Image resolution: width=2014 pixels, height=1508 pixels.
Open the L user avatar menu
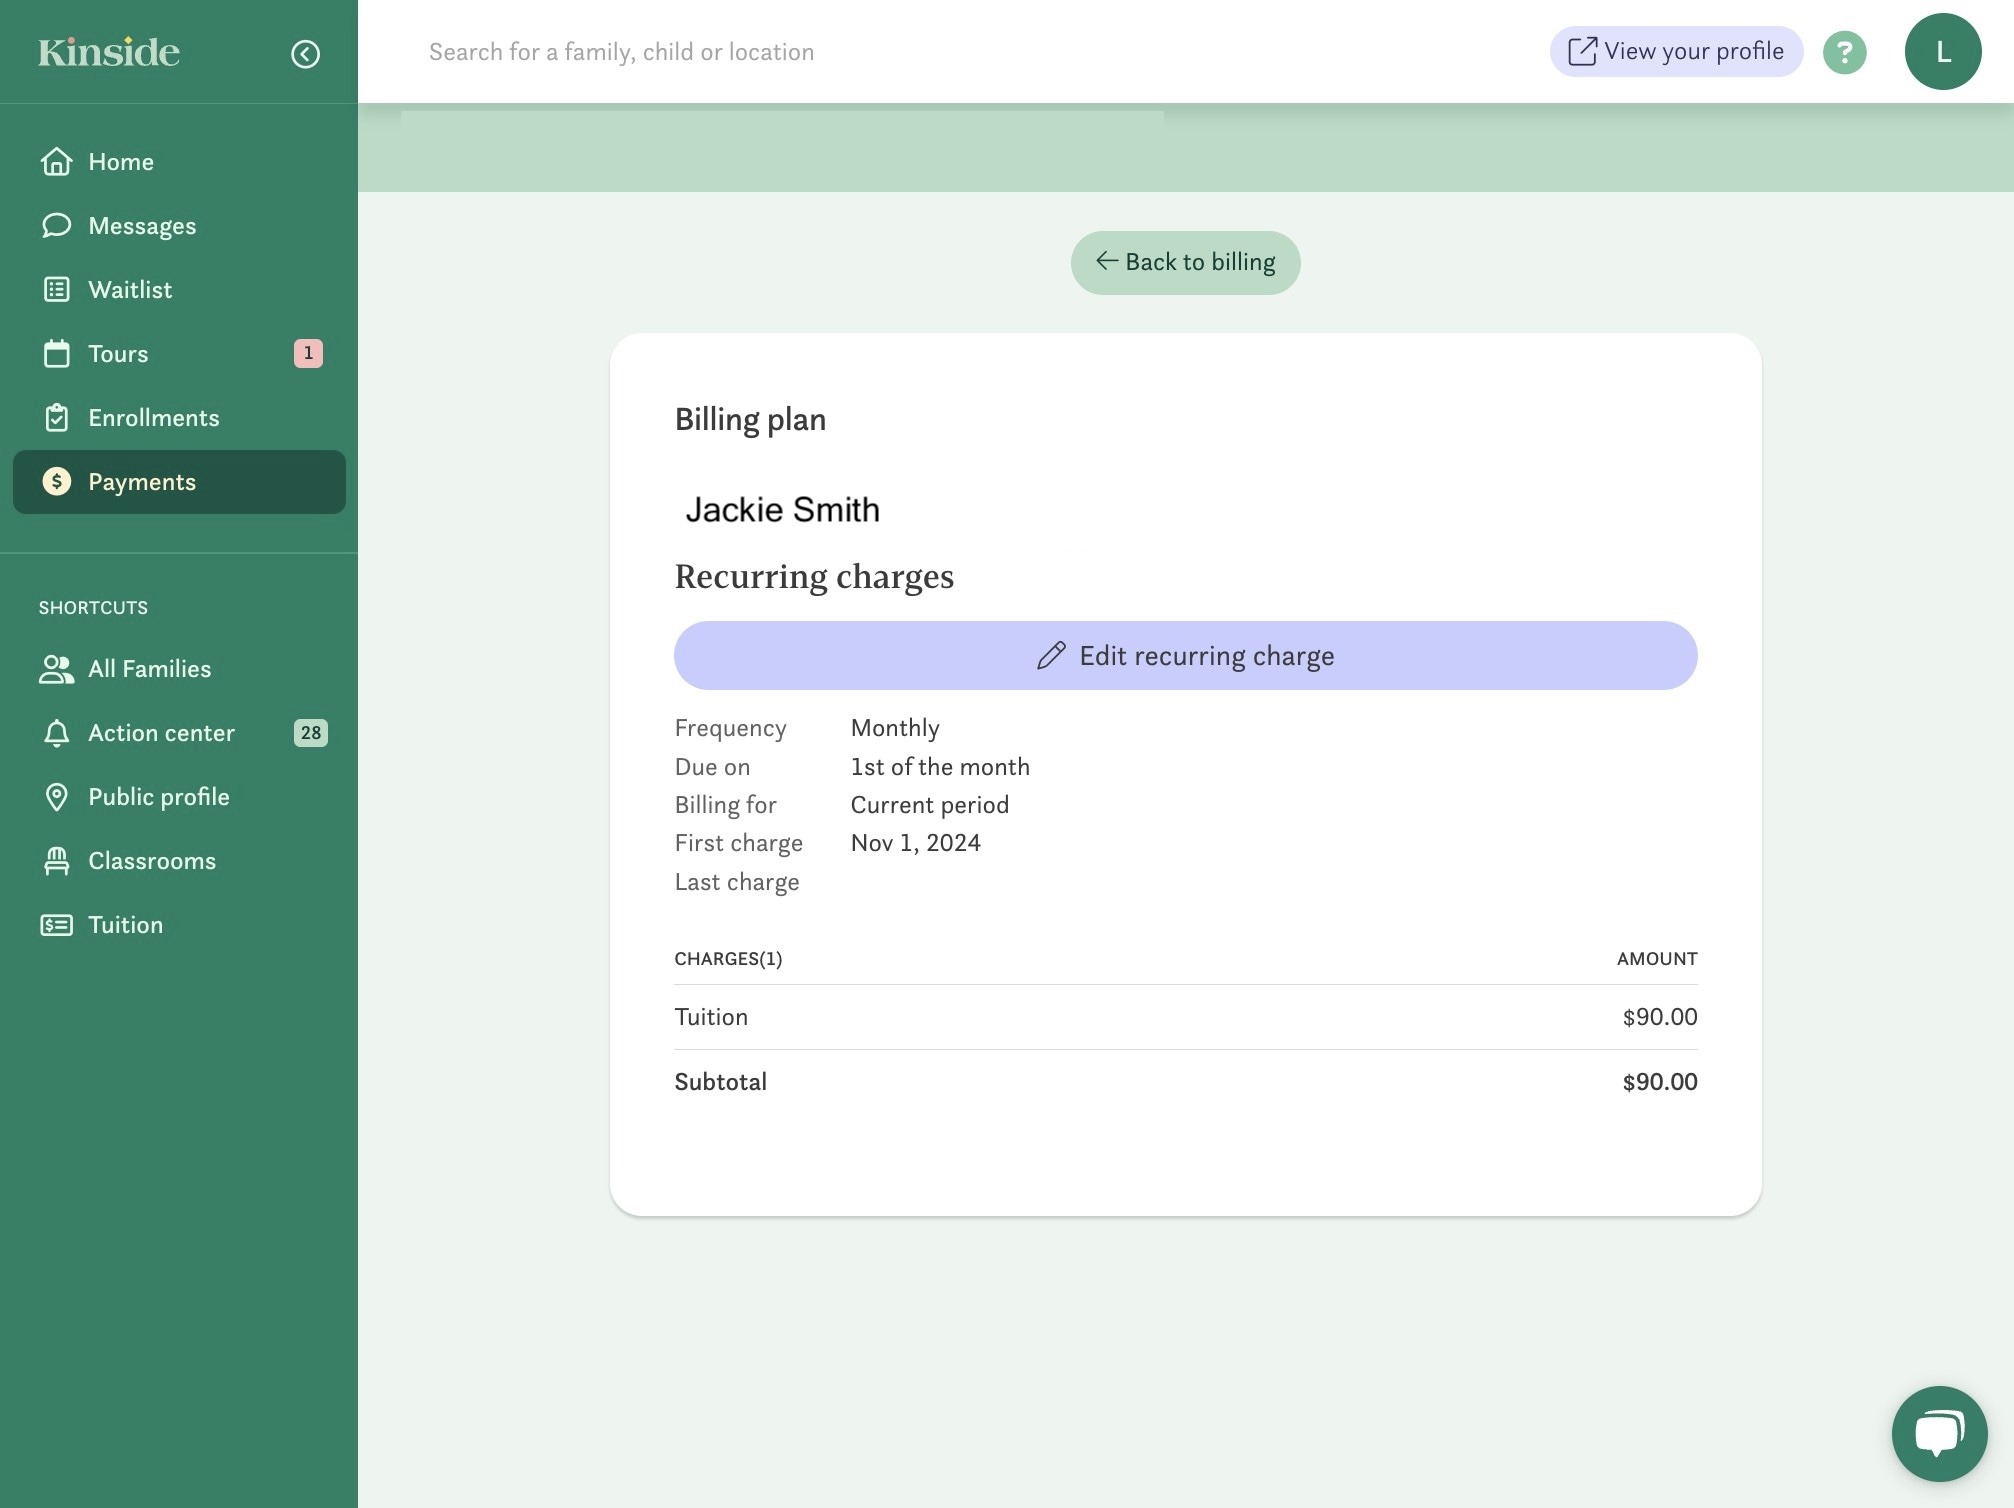tap(1942, 52)
